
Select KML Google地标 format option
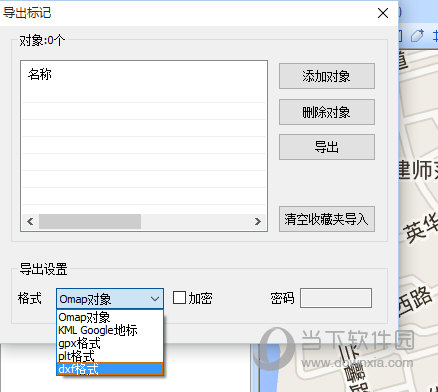tap(110, 330)
